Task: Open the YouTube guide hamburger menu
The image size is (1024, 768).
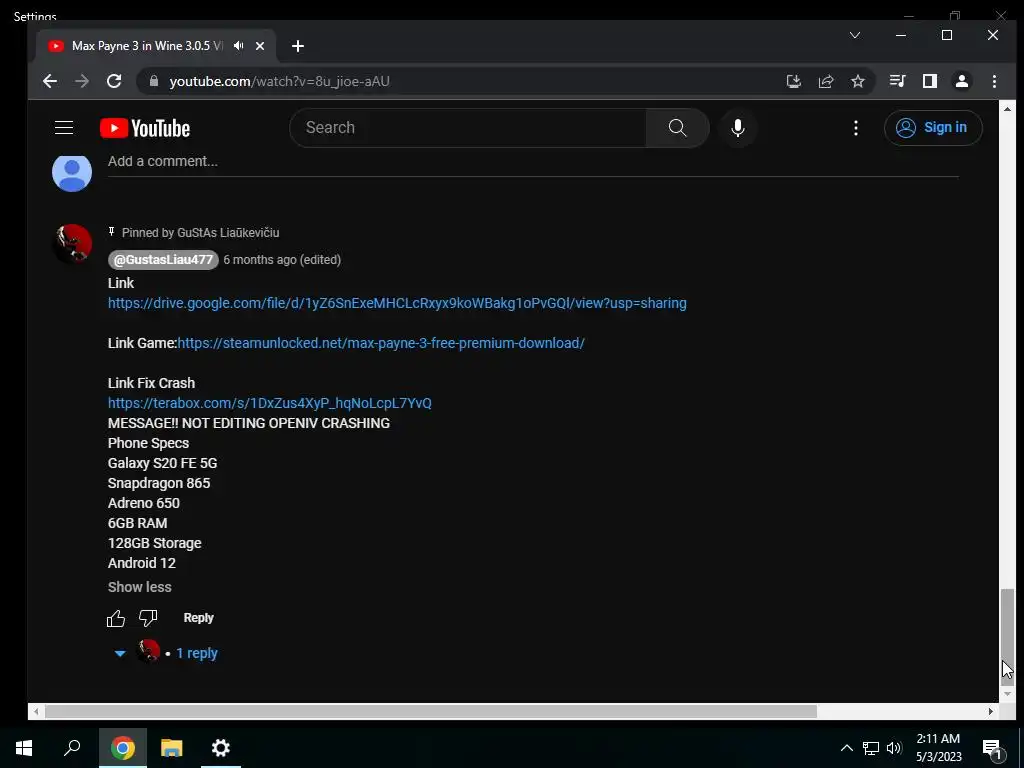Action: (x=64, y=127)
